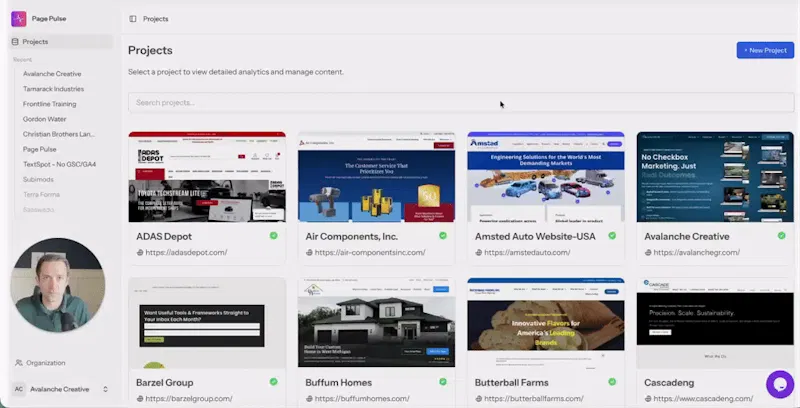The width and height of the screenshot is (800, 408).
Task: Click the globe icon beside avalanchegr.com
Action: (x=648, y=252)
